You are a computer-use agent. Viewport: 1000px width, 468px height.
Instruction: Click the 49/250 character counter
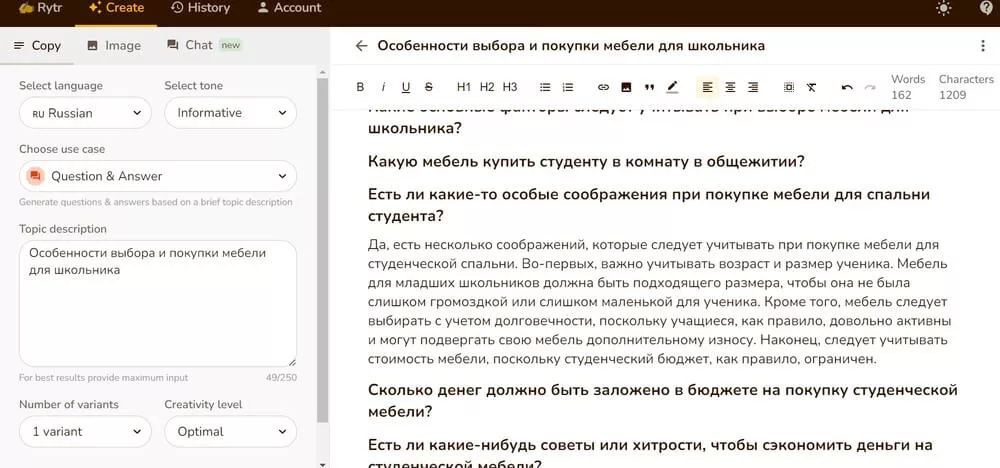point(281,377)
